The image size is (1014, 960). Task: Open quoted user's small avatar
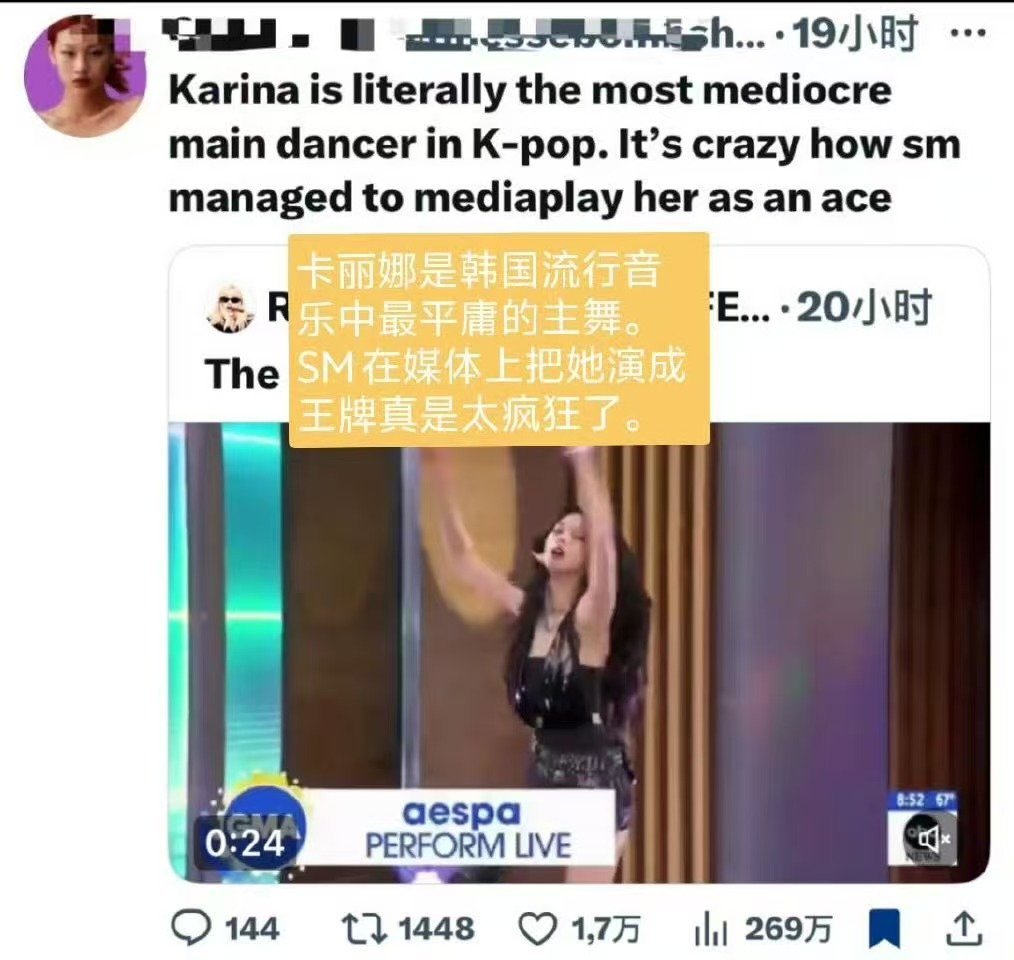(x=231, y=309)
